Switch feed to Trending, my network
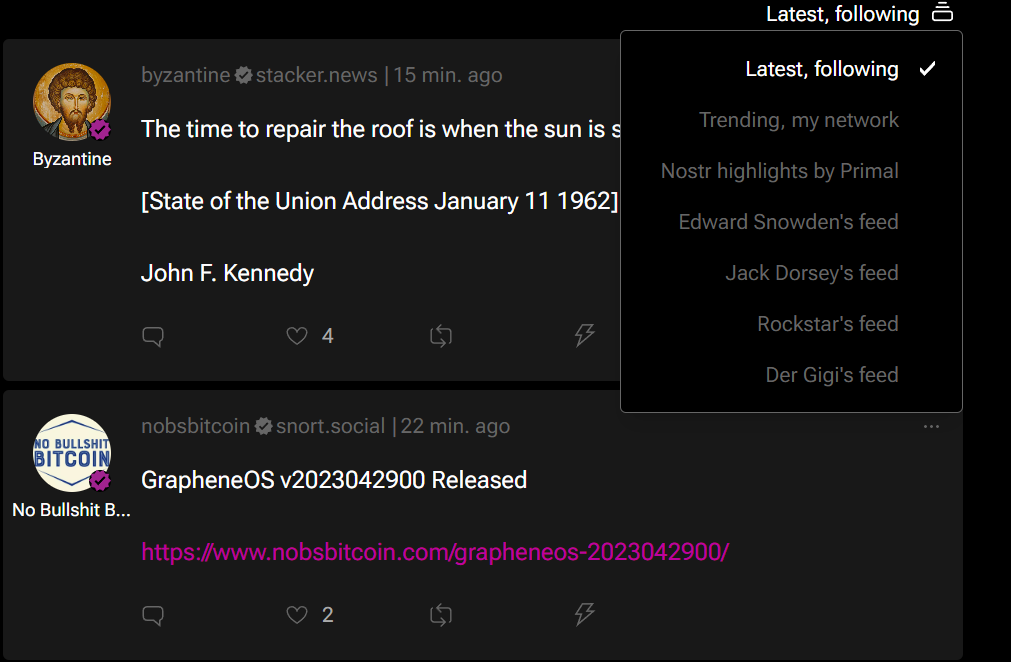1011x662 pixels. [x=798, y=120]
